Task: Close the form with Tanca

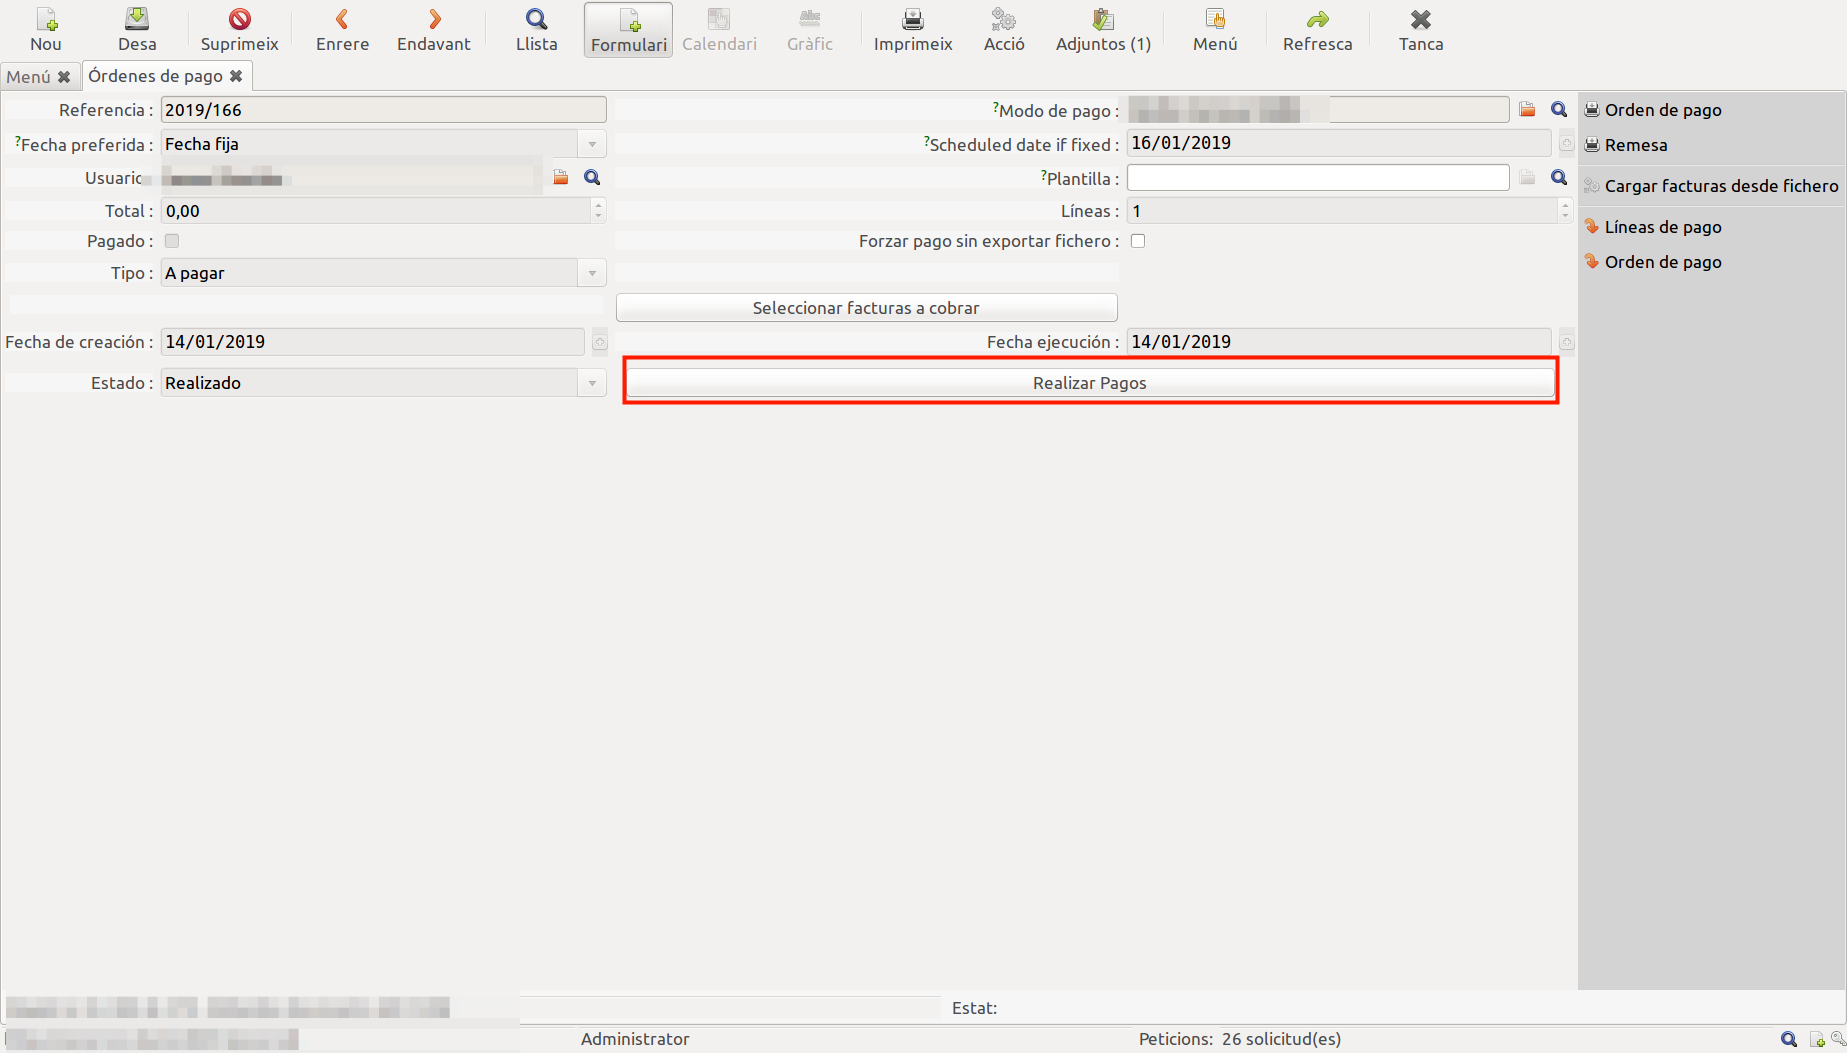Action: click(1421, 30)
